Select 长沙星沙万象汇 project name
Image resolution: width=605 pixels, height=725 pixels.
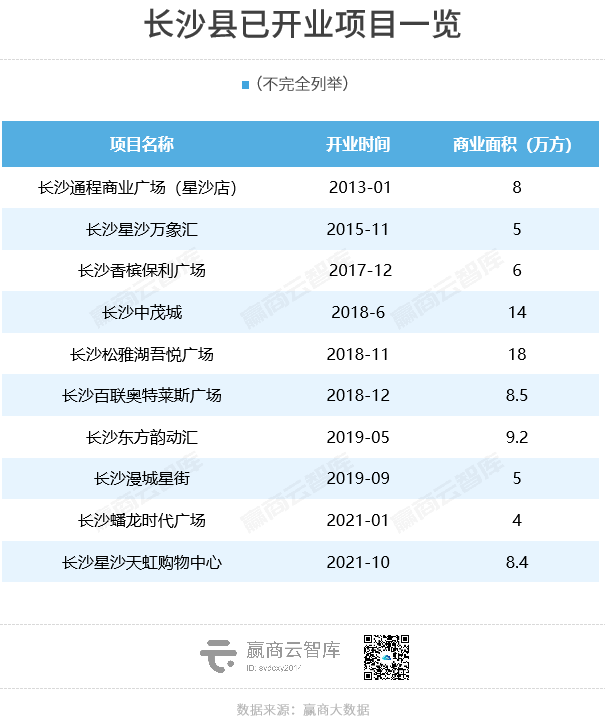coord(142,229)
